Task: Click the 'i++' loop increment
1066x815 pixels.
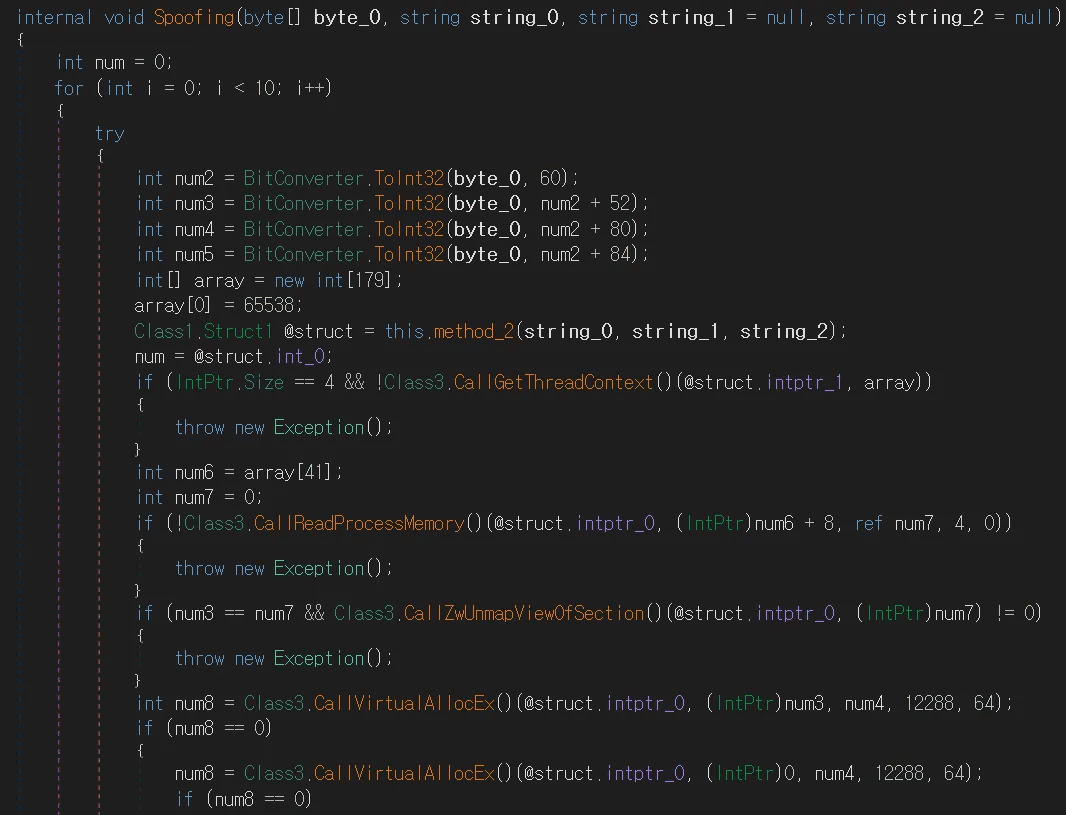Action: pyautogui.click(x=311, y=88)
